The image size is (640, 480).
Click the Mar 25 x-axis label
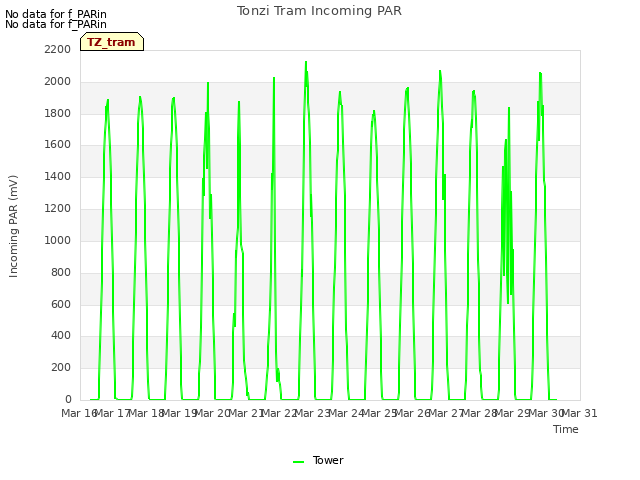(x=380, y=413)
